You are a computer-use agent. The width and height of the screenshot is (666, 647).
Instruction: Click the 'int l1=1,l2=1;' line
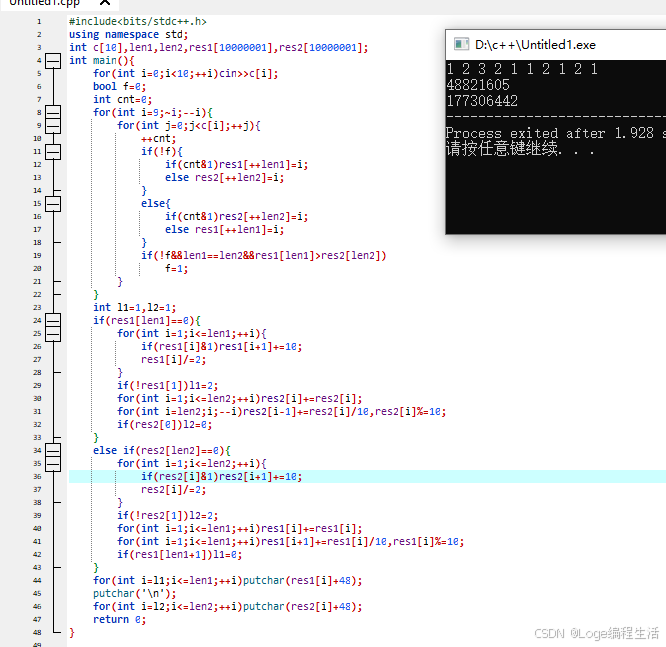point(135,308)
